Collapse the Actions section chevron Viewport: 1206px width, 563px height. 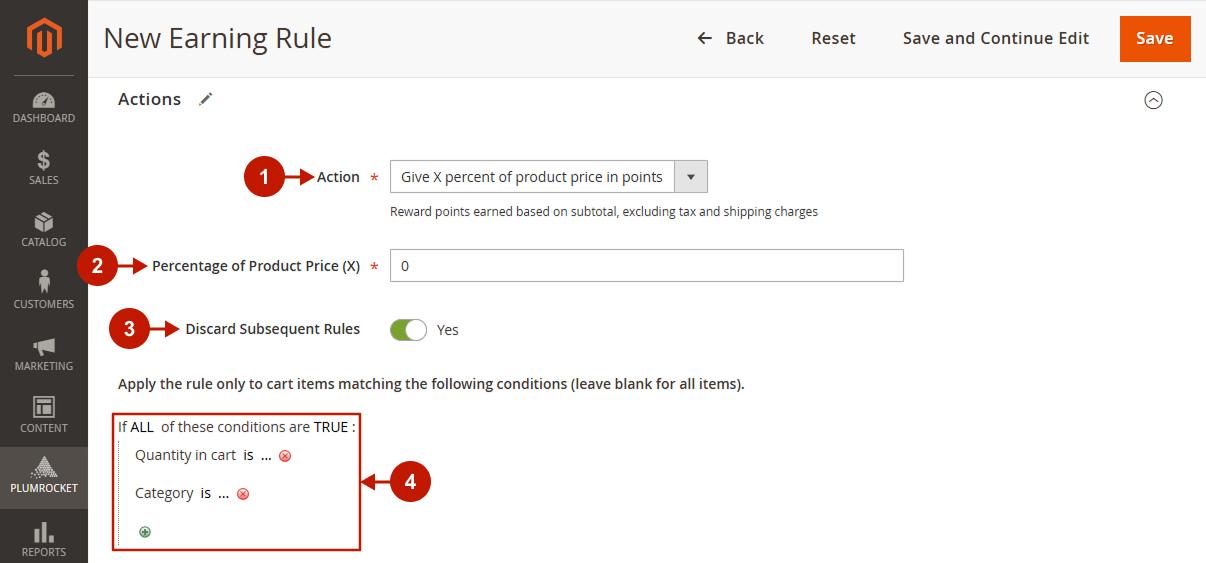[1153, 100]
